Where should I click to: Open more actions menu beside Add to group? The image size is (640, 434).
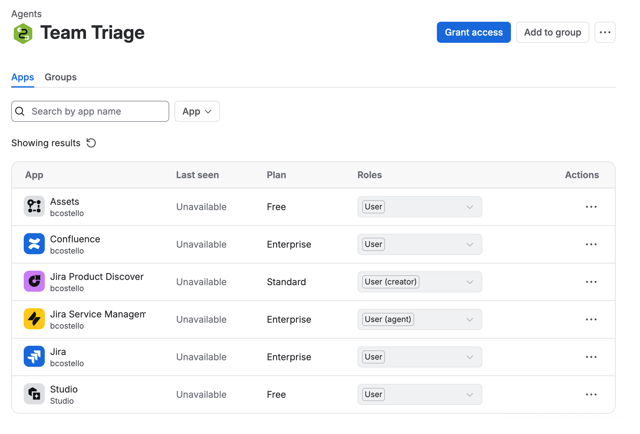[605, 32]
